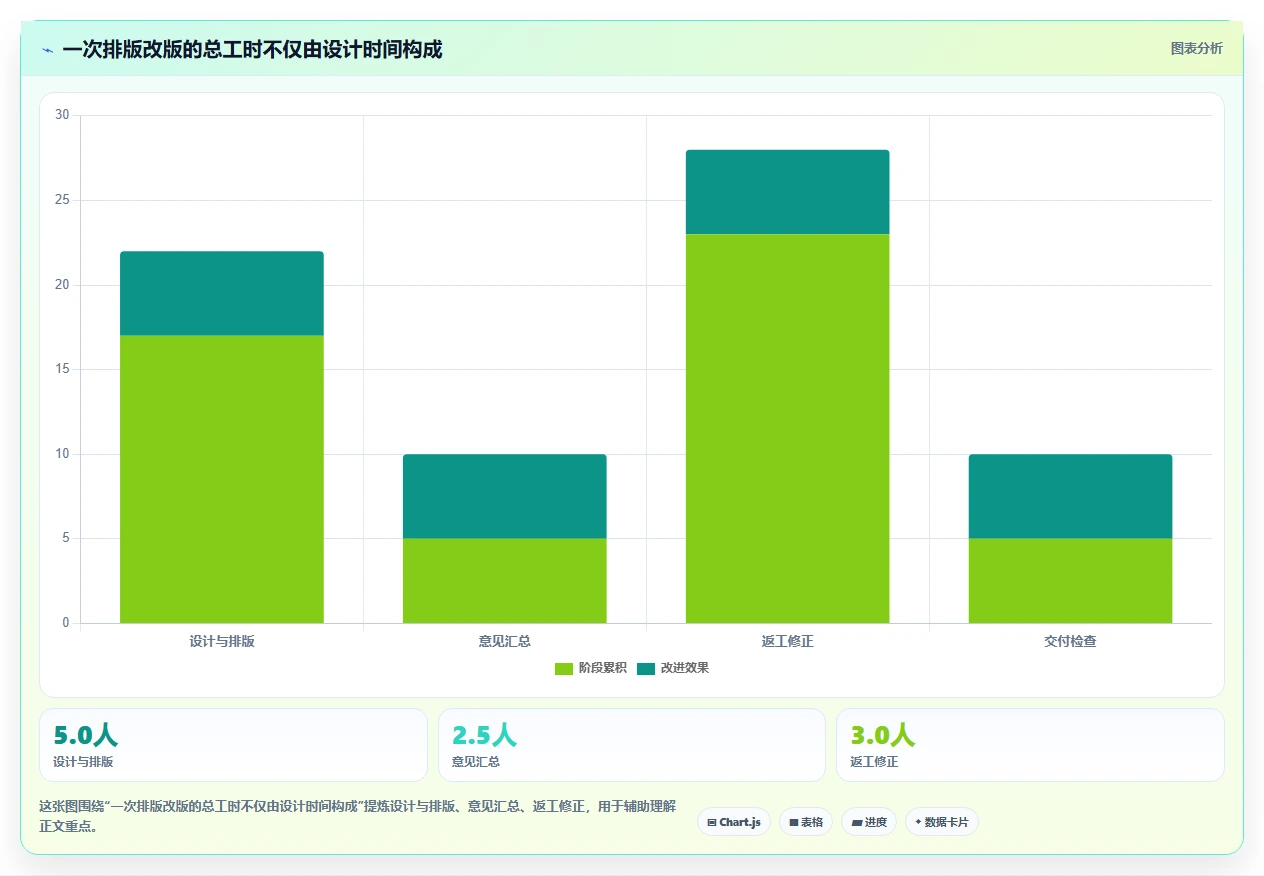Click the y-axis value 25

(x=62, y=200)
